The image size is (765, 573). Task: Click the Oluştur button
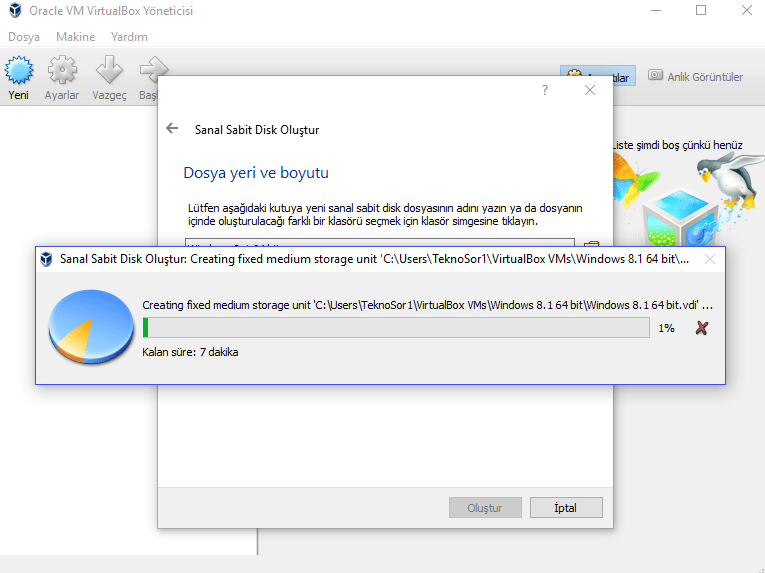(485, 508)
